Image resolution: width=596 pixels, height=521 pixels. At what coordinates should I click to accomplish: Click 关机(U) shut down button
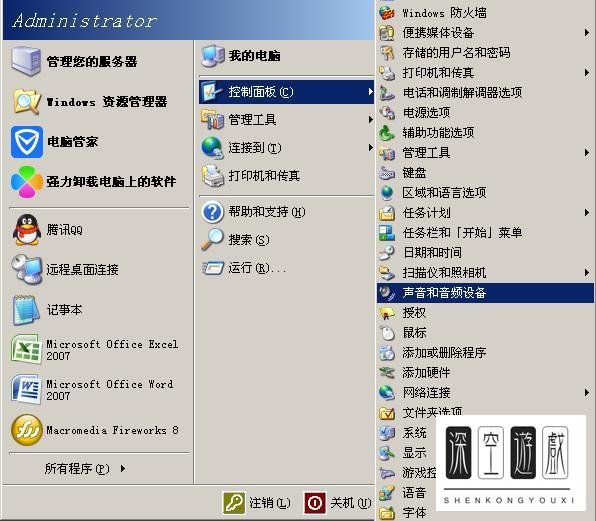(338, 503)
